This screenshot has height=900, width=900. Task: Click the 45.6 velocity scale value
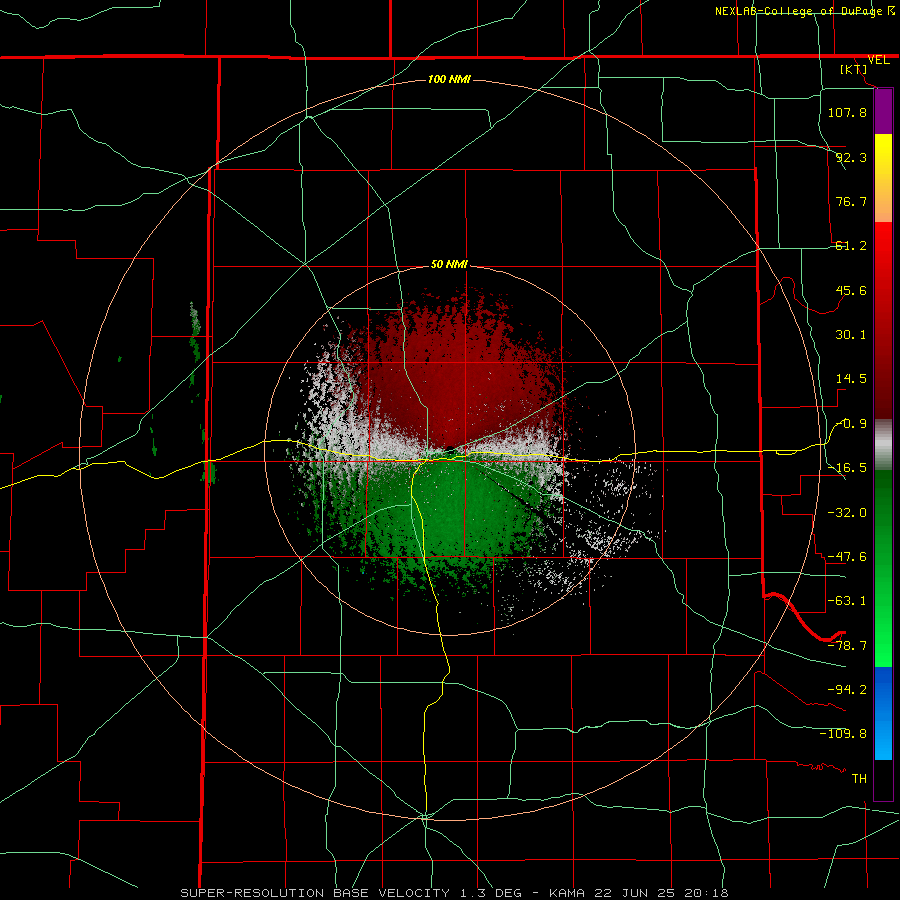tap(851, 290)
